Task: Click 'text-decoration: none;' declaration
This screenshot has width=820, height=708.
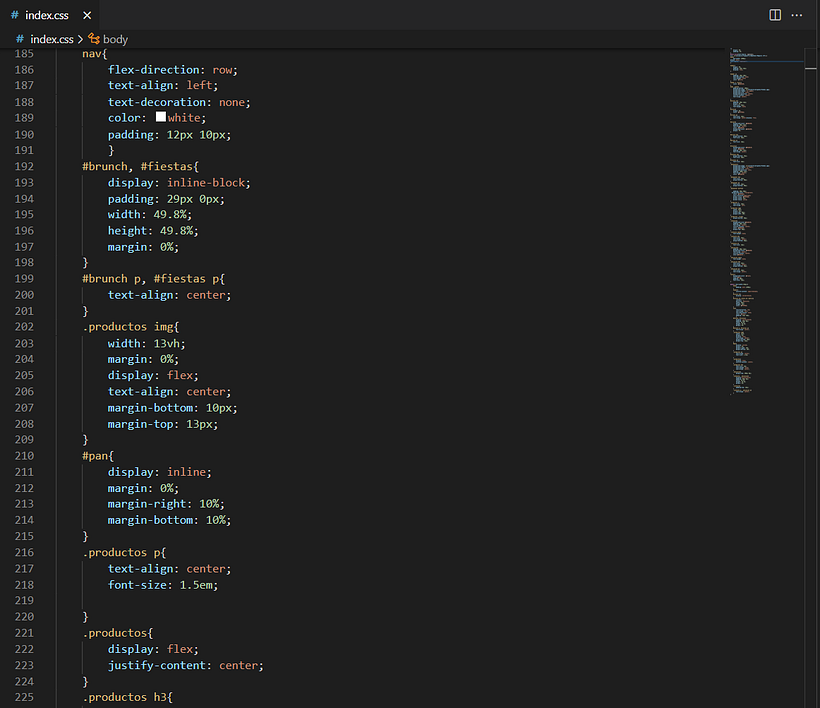Action: 179,102
